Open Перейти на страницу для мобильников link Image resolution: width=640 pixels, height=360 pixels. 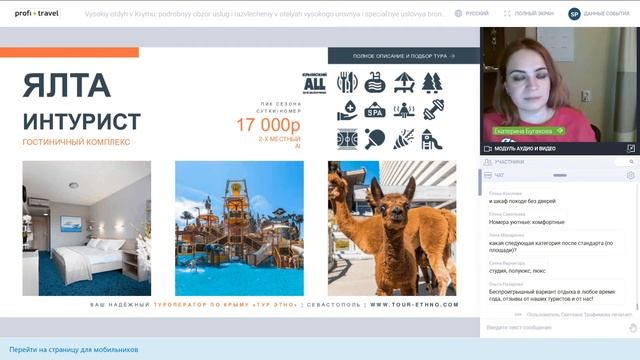[x=73, y=350]
